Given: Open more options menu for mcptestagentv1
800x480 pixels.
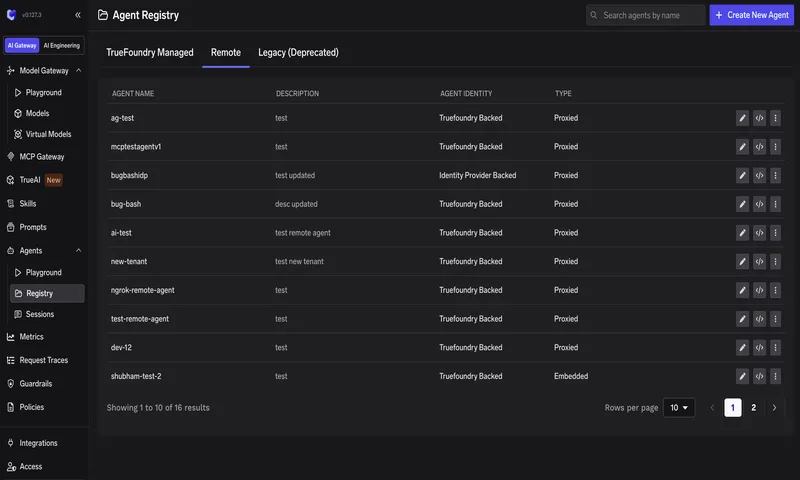Looking at the screenshot, I should click(x=776, y=147).
